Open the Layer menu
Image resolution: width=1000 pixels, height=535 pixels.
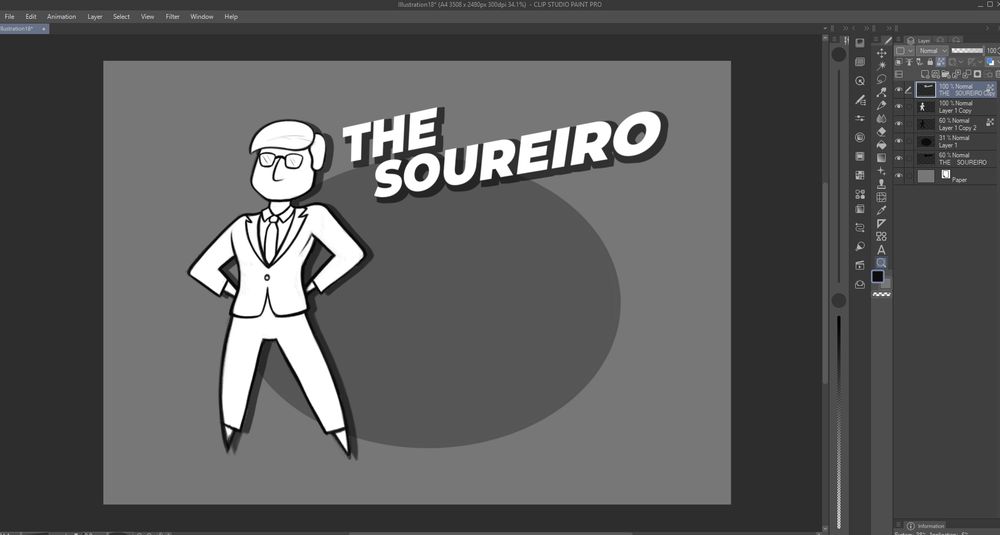point(95,17)
